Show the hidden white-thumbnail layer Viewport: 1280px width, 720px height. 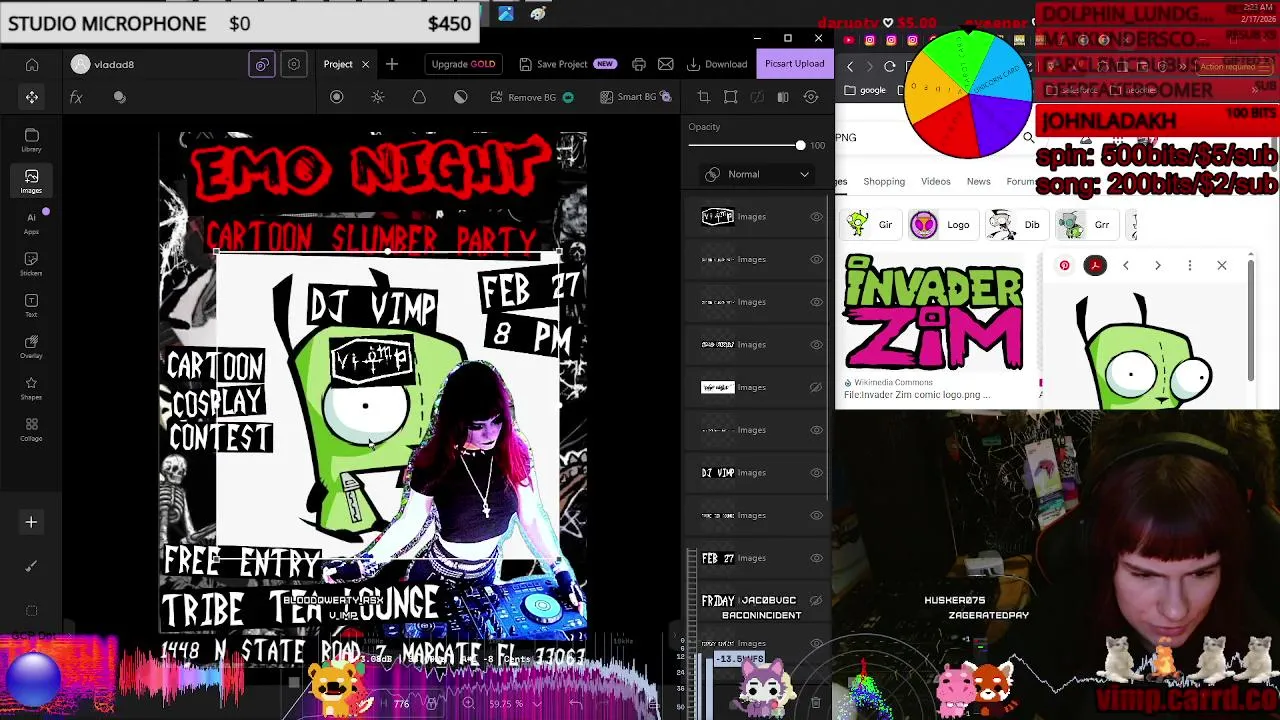point(816,387)
